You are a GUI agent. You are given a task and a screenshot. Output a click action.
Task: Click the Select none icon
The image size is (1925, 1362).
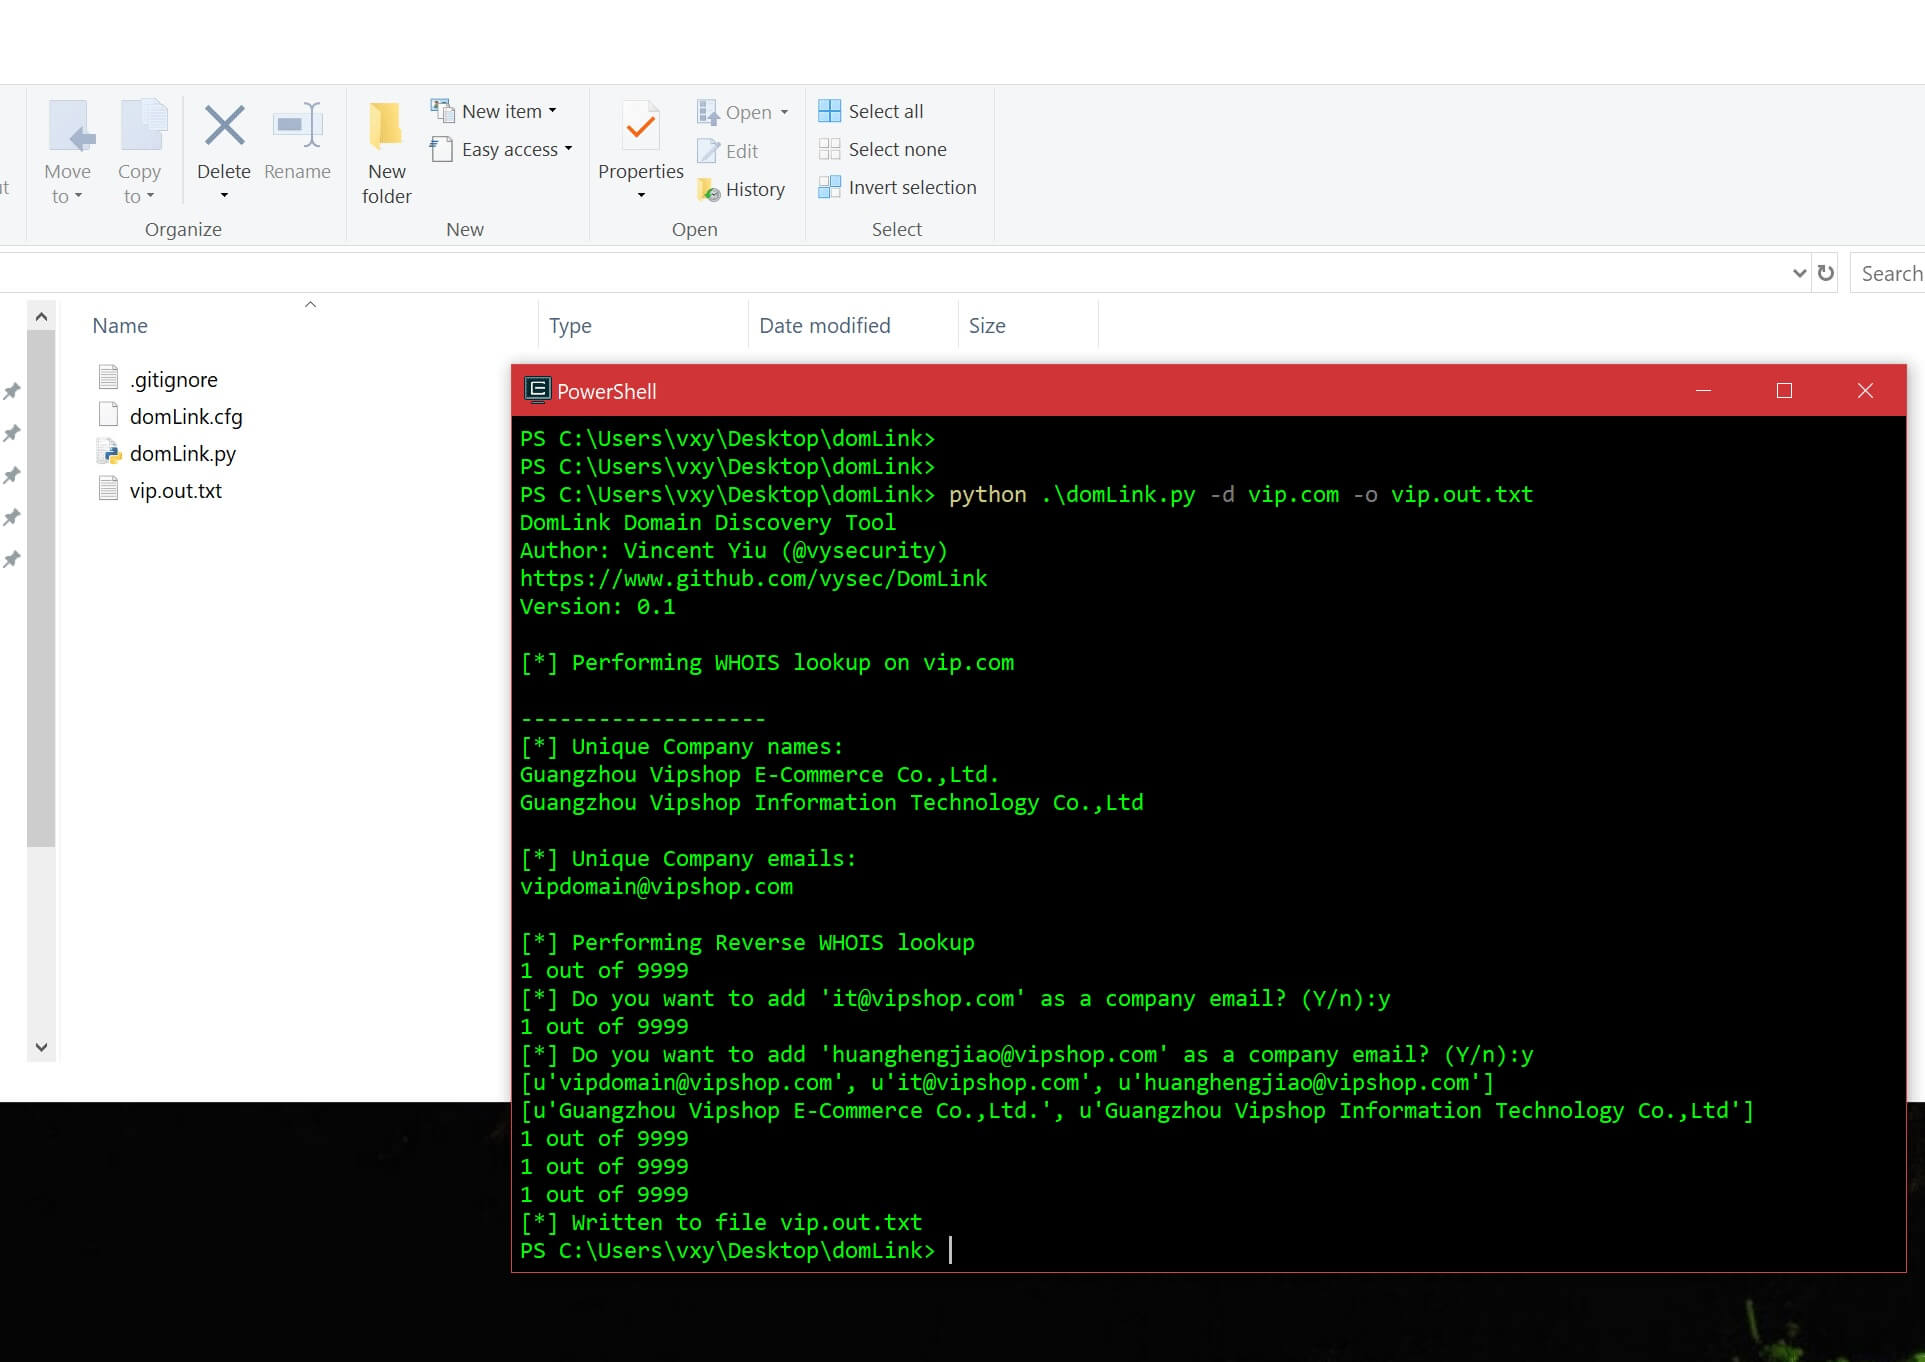coord(829,149)
